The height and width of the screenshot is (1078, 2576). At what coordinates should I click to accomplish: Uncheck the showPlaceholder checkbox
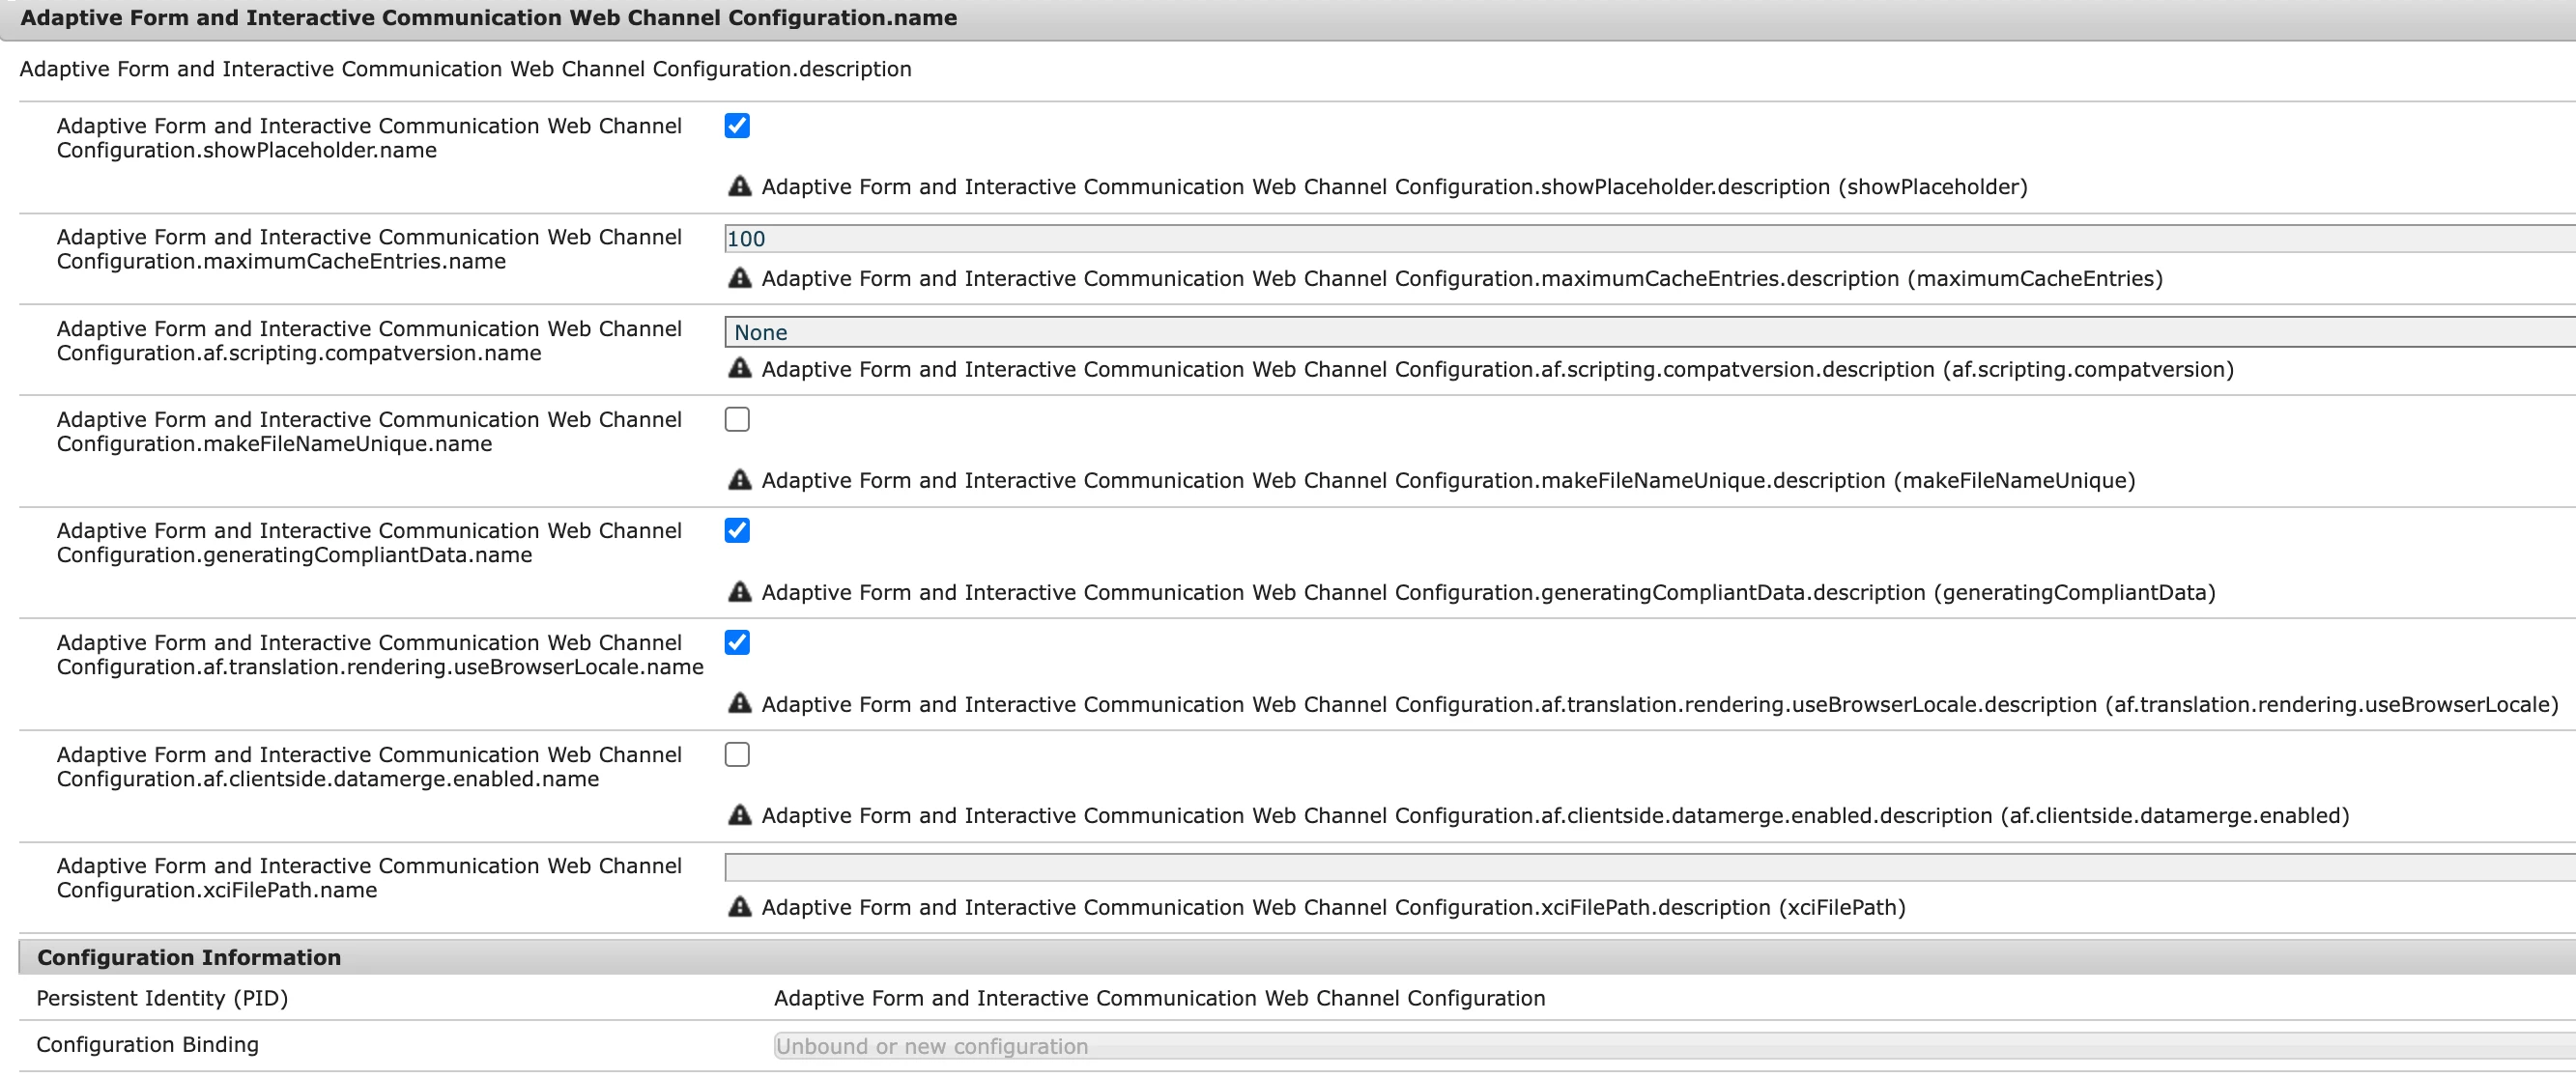pos(737,126)
